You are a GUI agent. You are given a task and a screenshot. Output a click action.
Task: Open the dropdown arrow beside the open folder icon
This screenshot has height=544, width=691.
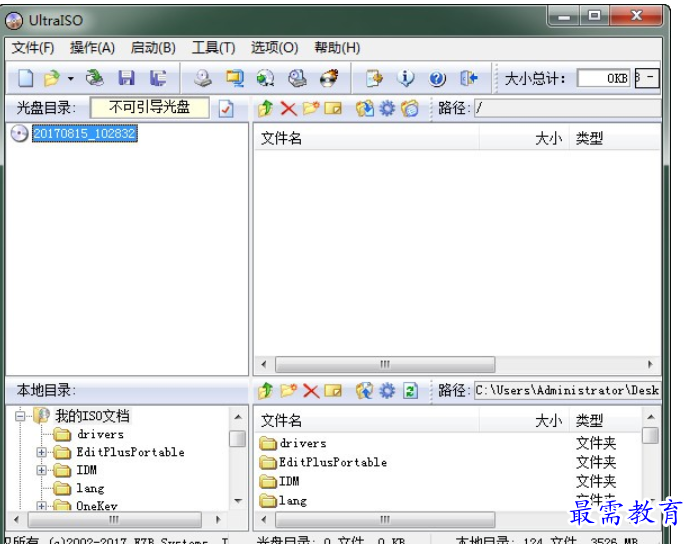pos(71,79)
